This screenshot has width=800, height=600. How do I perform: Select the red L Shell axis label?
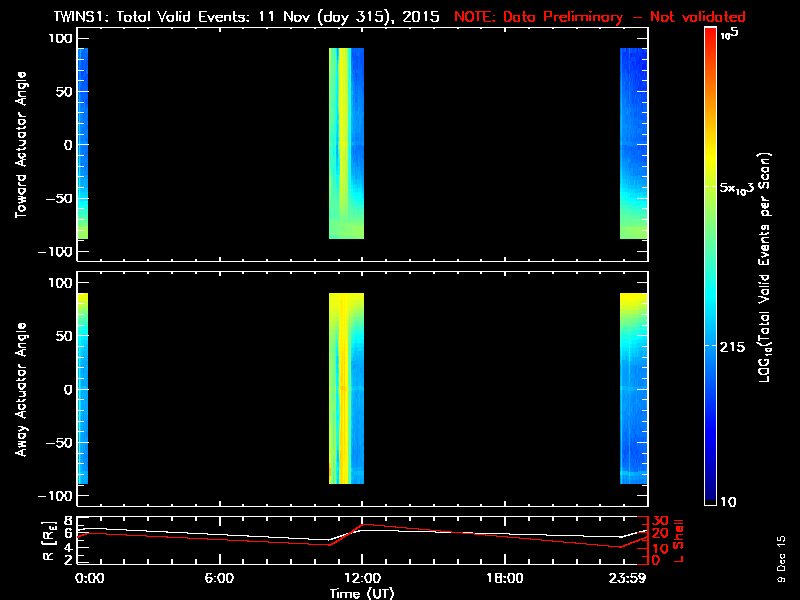pyautogui.click(x=680, y=538)
